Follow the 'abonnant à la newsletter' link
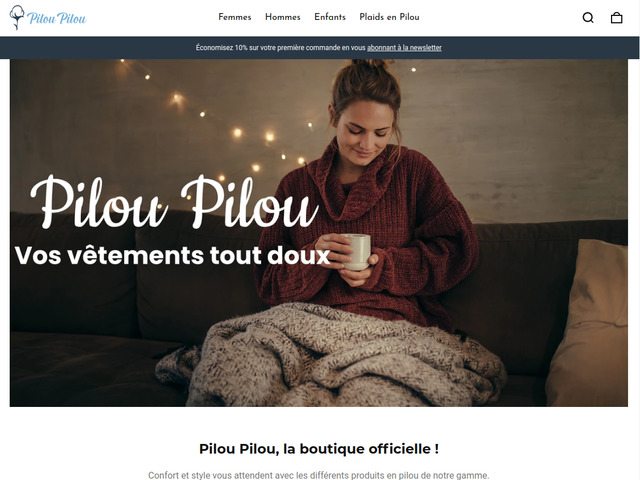640x480 pixels. pyautogui.click(x=404, y=48)
